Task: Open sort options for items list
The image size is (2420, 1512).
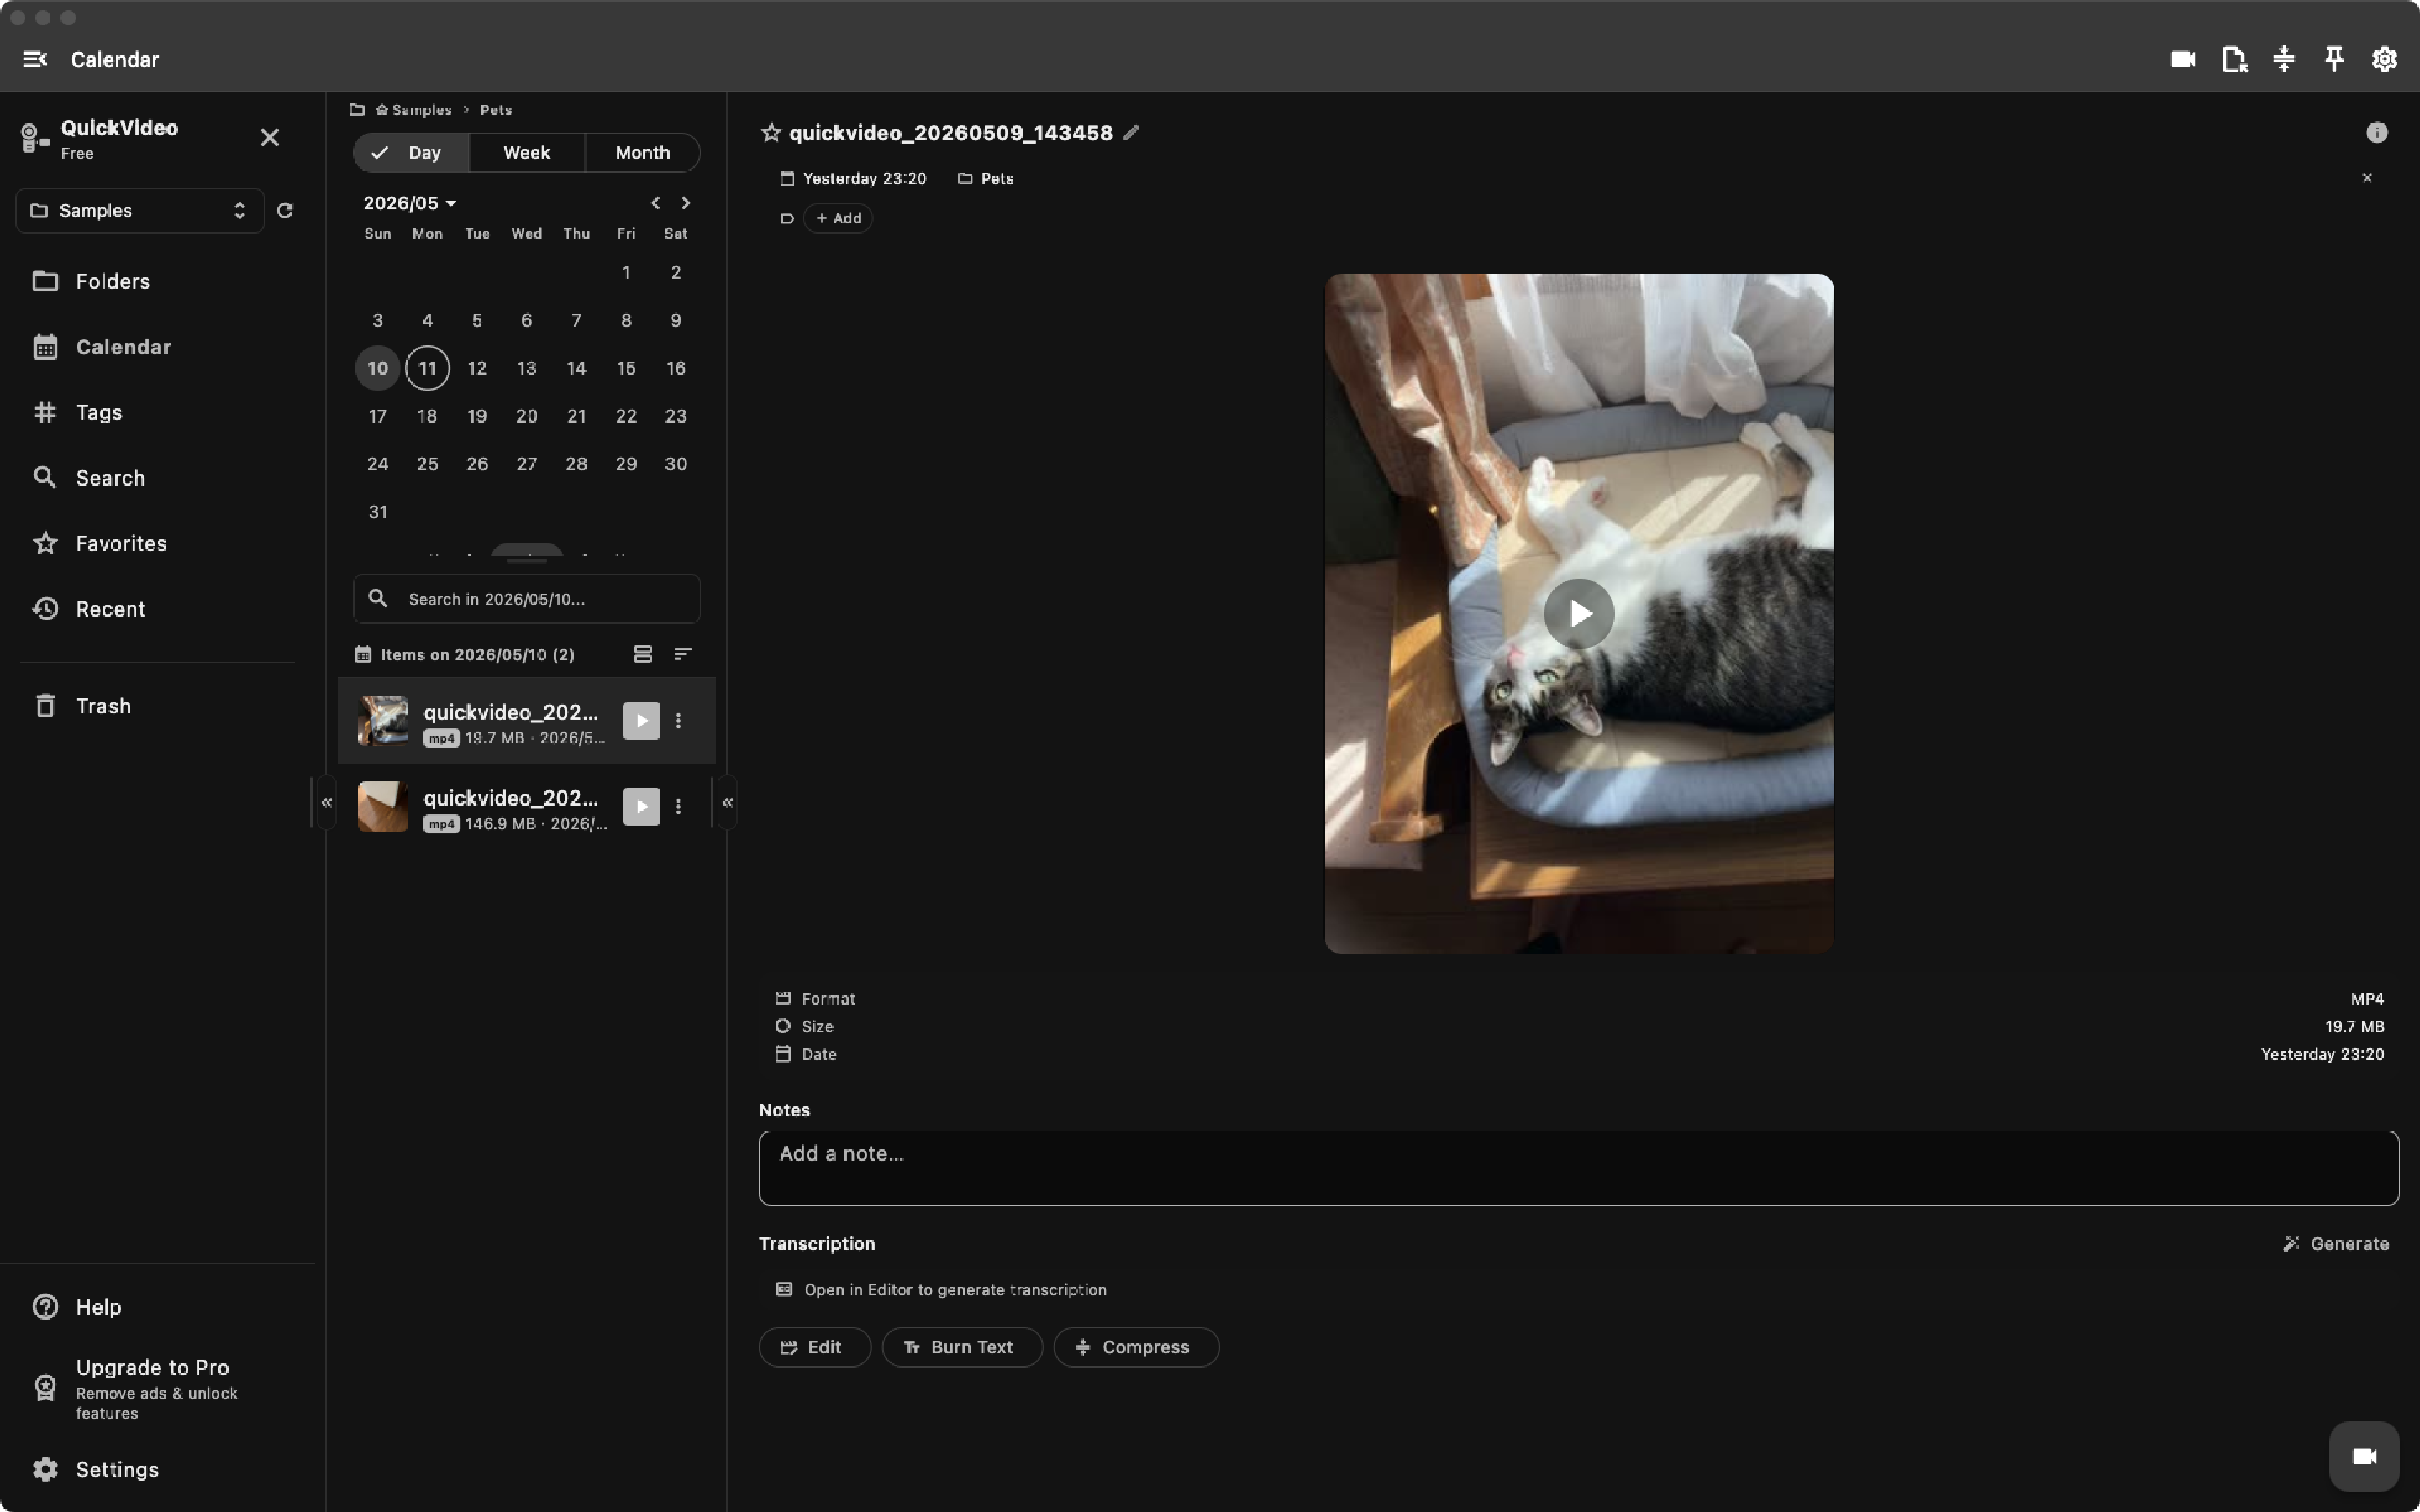Action: pyautogui.click(x=683, y=654)
